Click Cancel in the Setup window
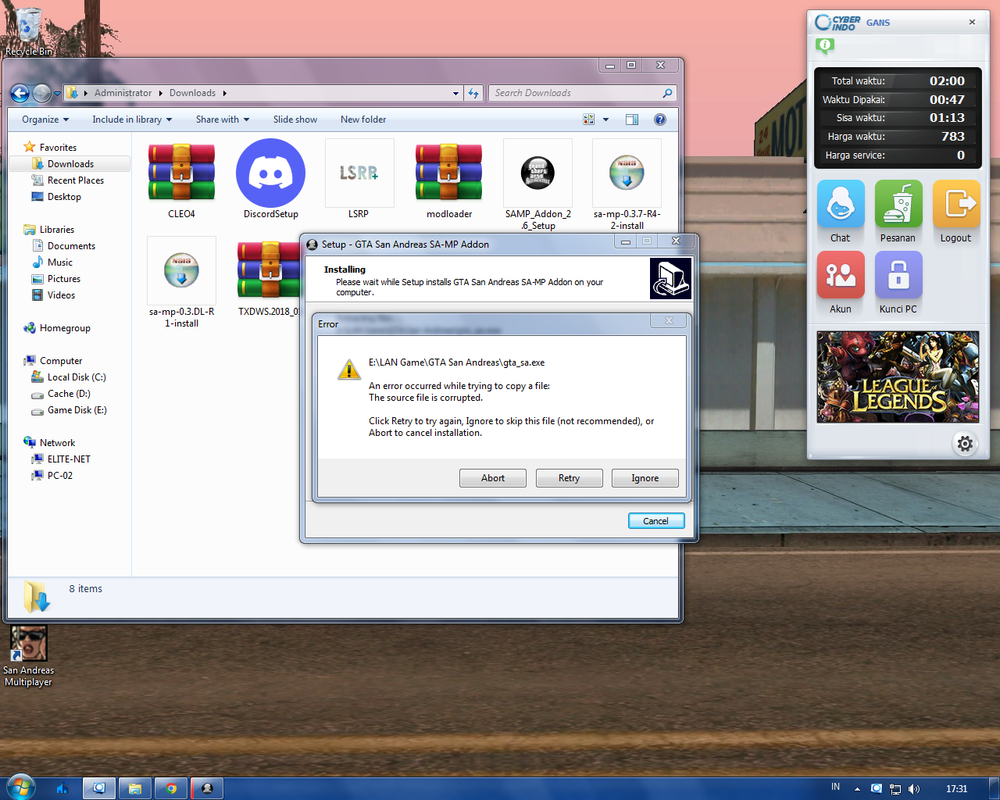The height and width of the screenshot is (800, 1000). (656, 521)
